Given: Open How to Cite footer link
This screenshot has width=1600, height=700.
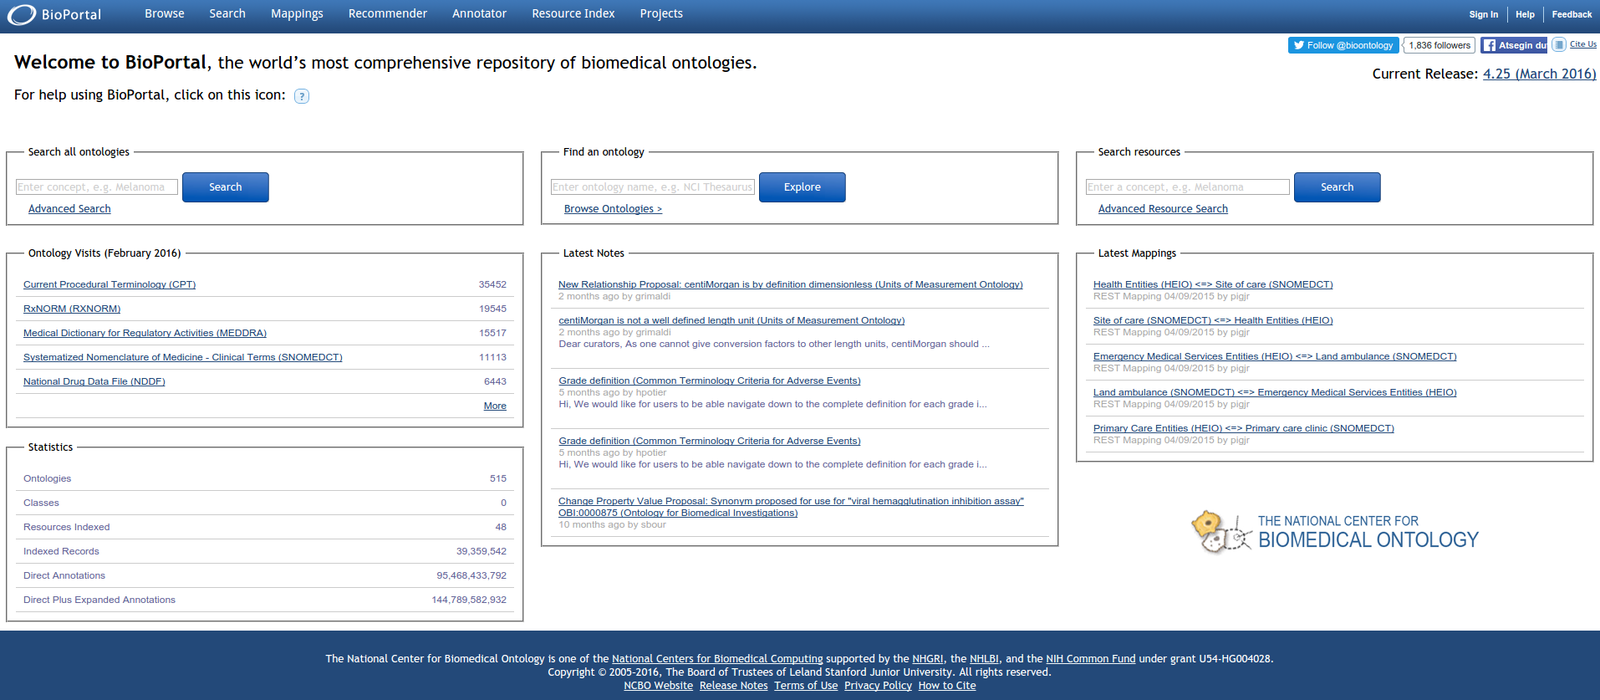Looking at the screenshot, I should click(x=947, y=686).
